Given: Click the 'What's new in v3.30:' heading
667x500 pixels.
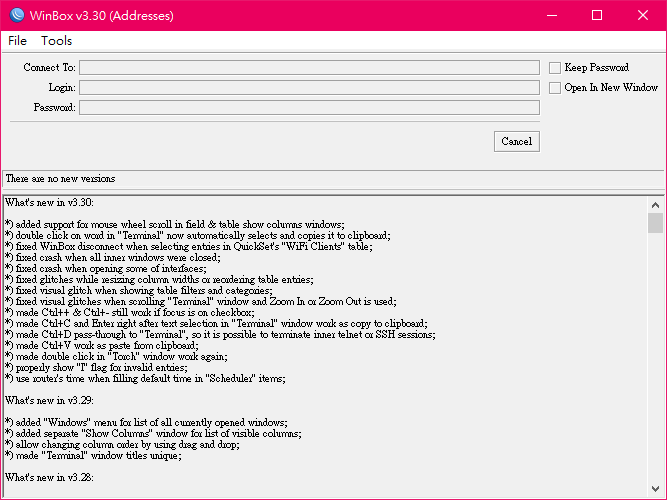Looking at the screenshot, I should point(49,203).
